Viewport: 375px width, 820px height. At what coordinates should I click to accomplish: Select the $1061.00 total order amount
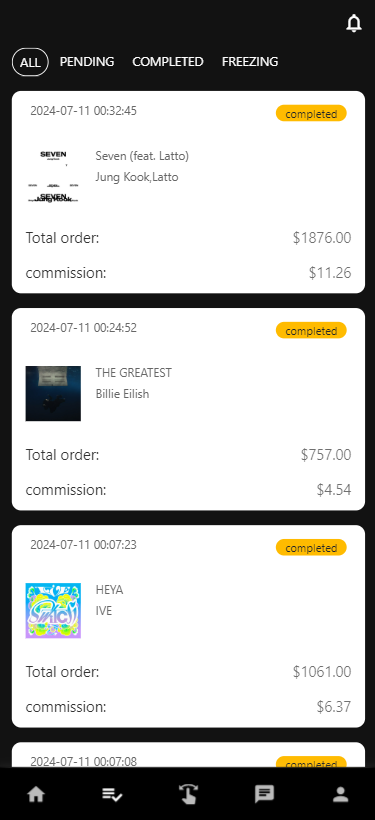pyautogui.click(x=322, y=672)
